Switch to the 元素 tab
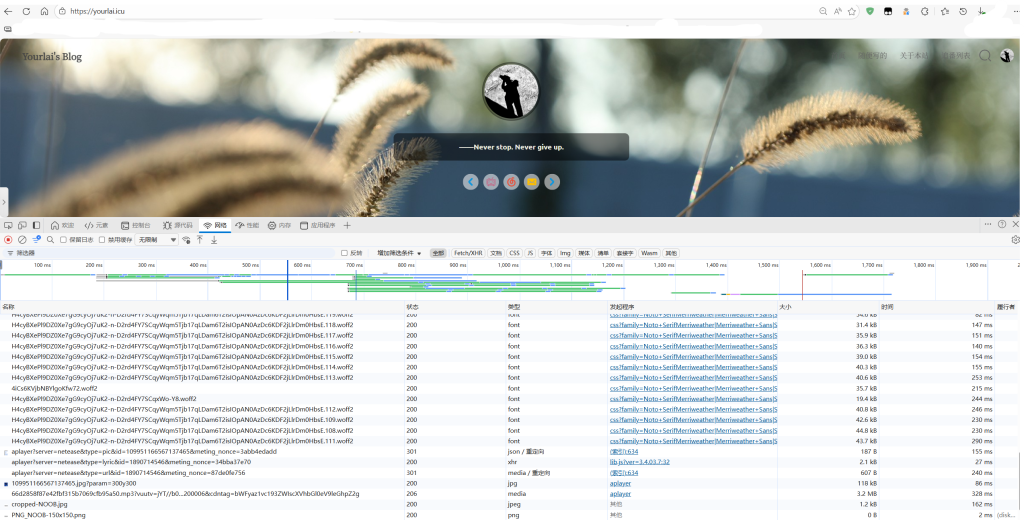Image resolution: width=1024 pixels, height=520 pixels. click(96, 226)
